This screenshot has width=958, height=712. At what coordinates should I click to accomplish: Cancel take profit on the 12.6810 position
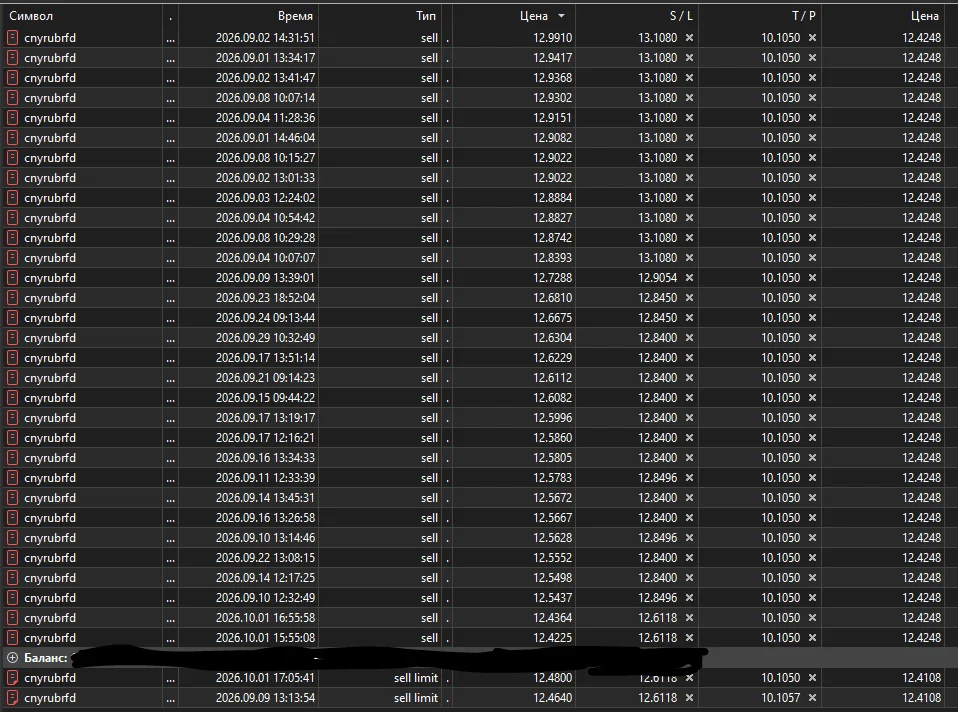pos(813,298)
